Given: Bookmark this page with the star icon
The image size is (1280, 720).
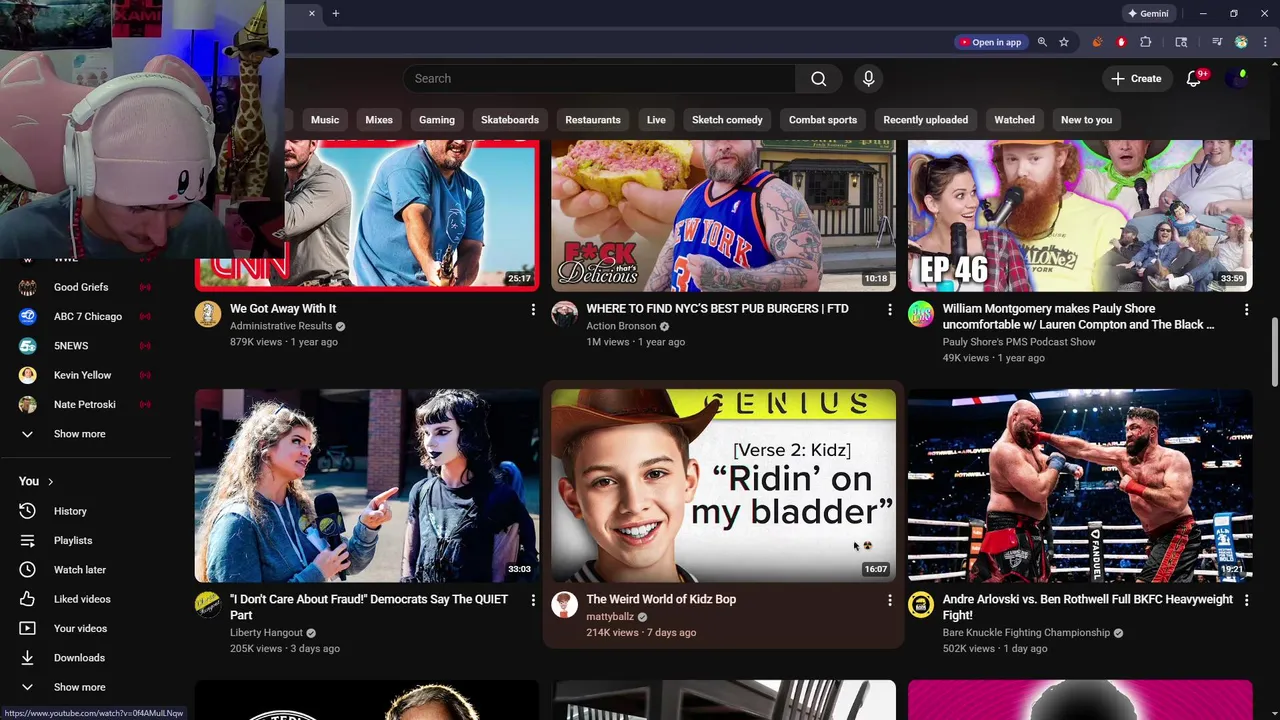Looking at the screenshot, I should [1064, 42].
